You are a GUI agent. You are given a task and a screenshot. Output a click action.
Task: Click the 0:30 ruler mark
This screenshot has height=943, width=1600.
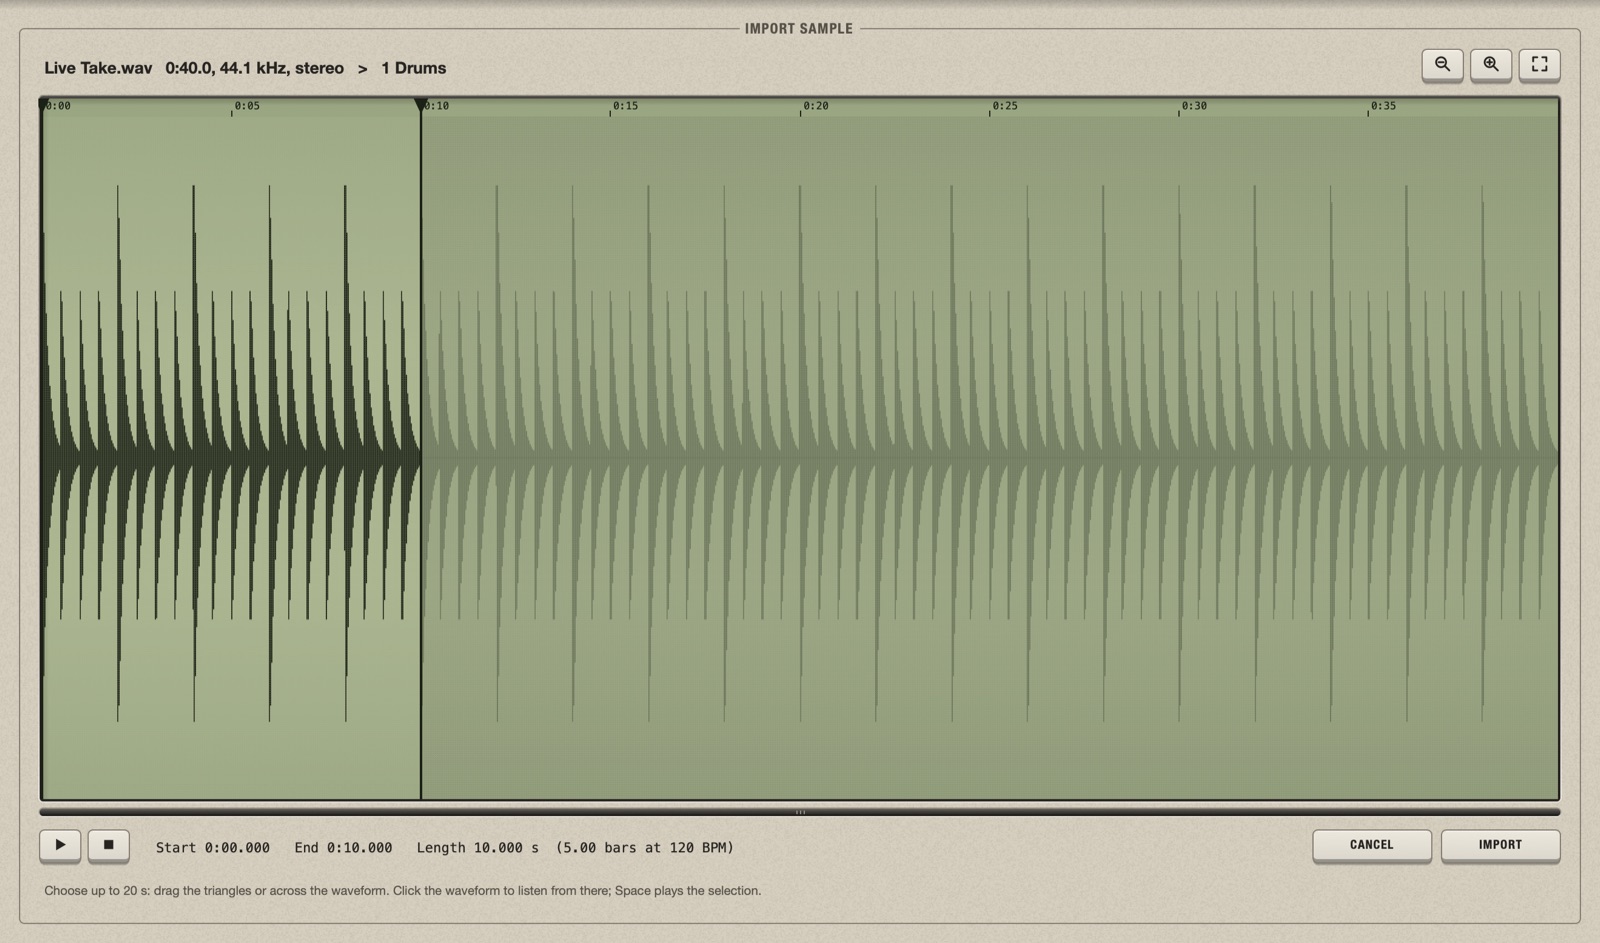[x=1193, y=106]
